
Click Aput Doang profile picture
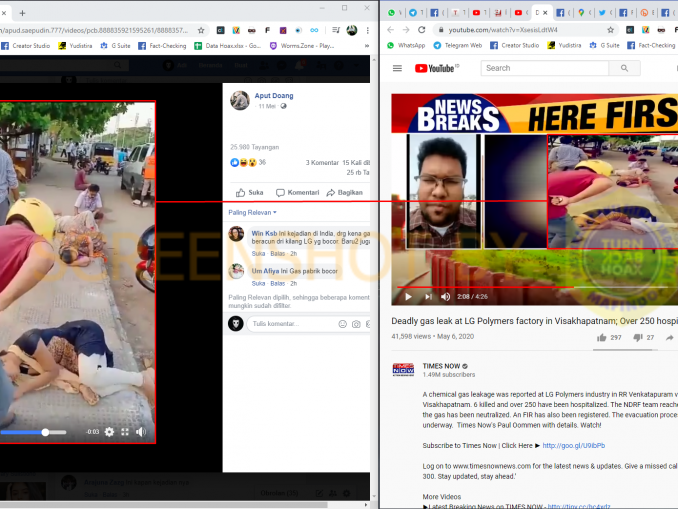point(240,100)
